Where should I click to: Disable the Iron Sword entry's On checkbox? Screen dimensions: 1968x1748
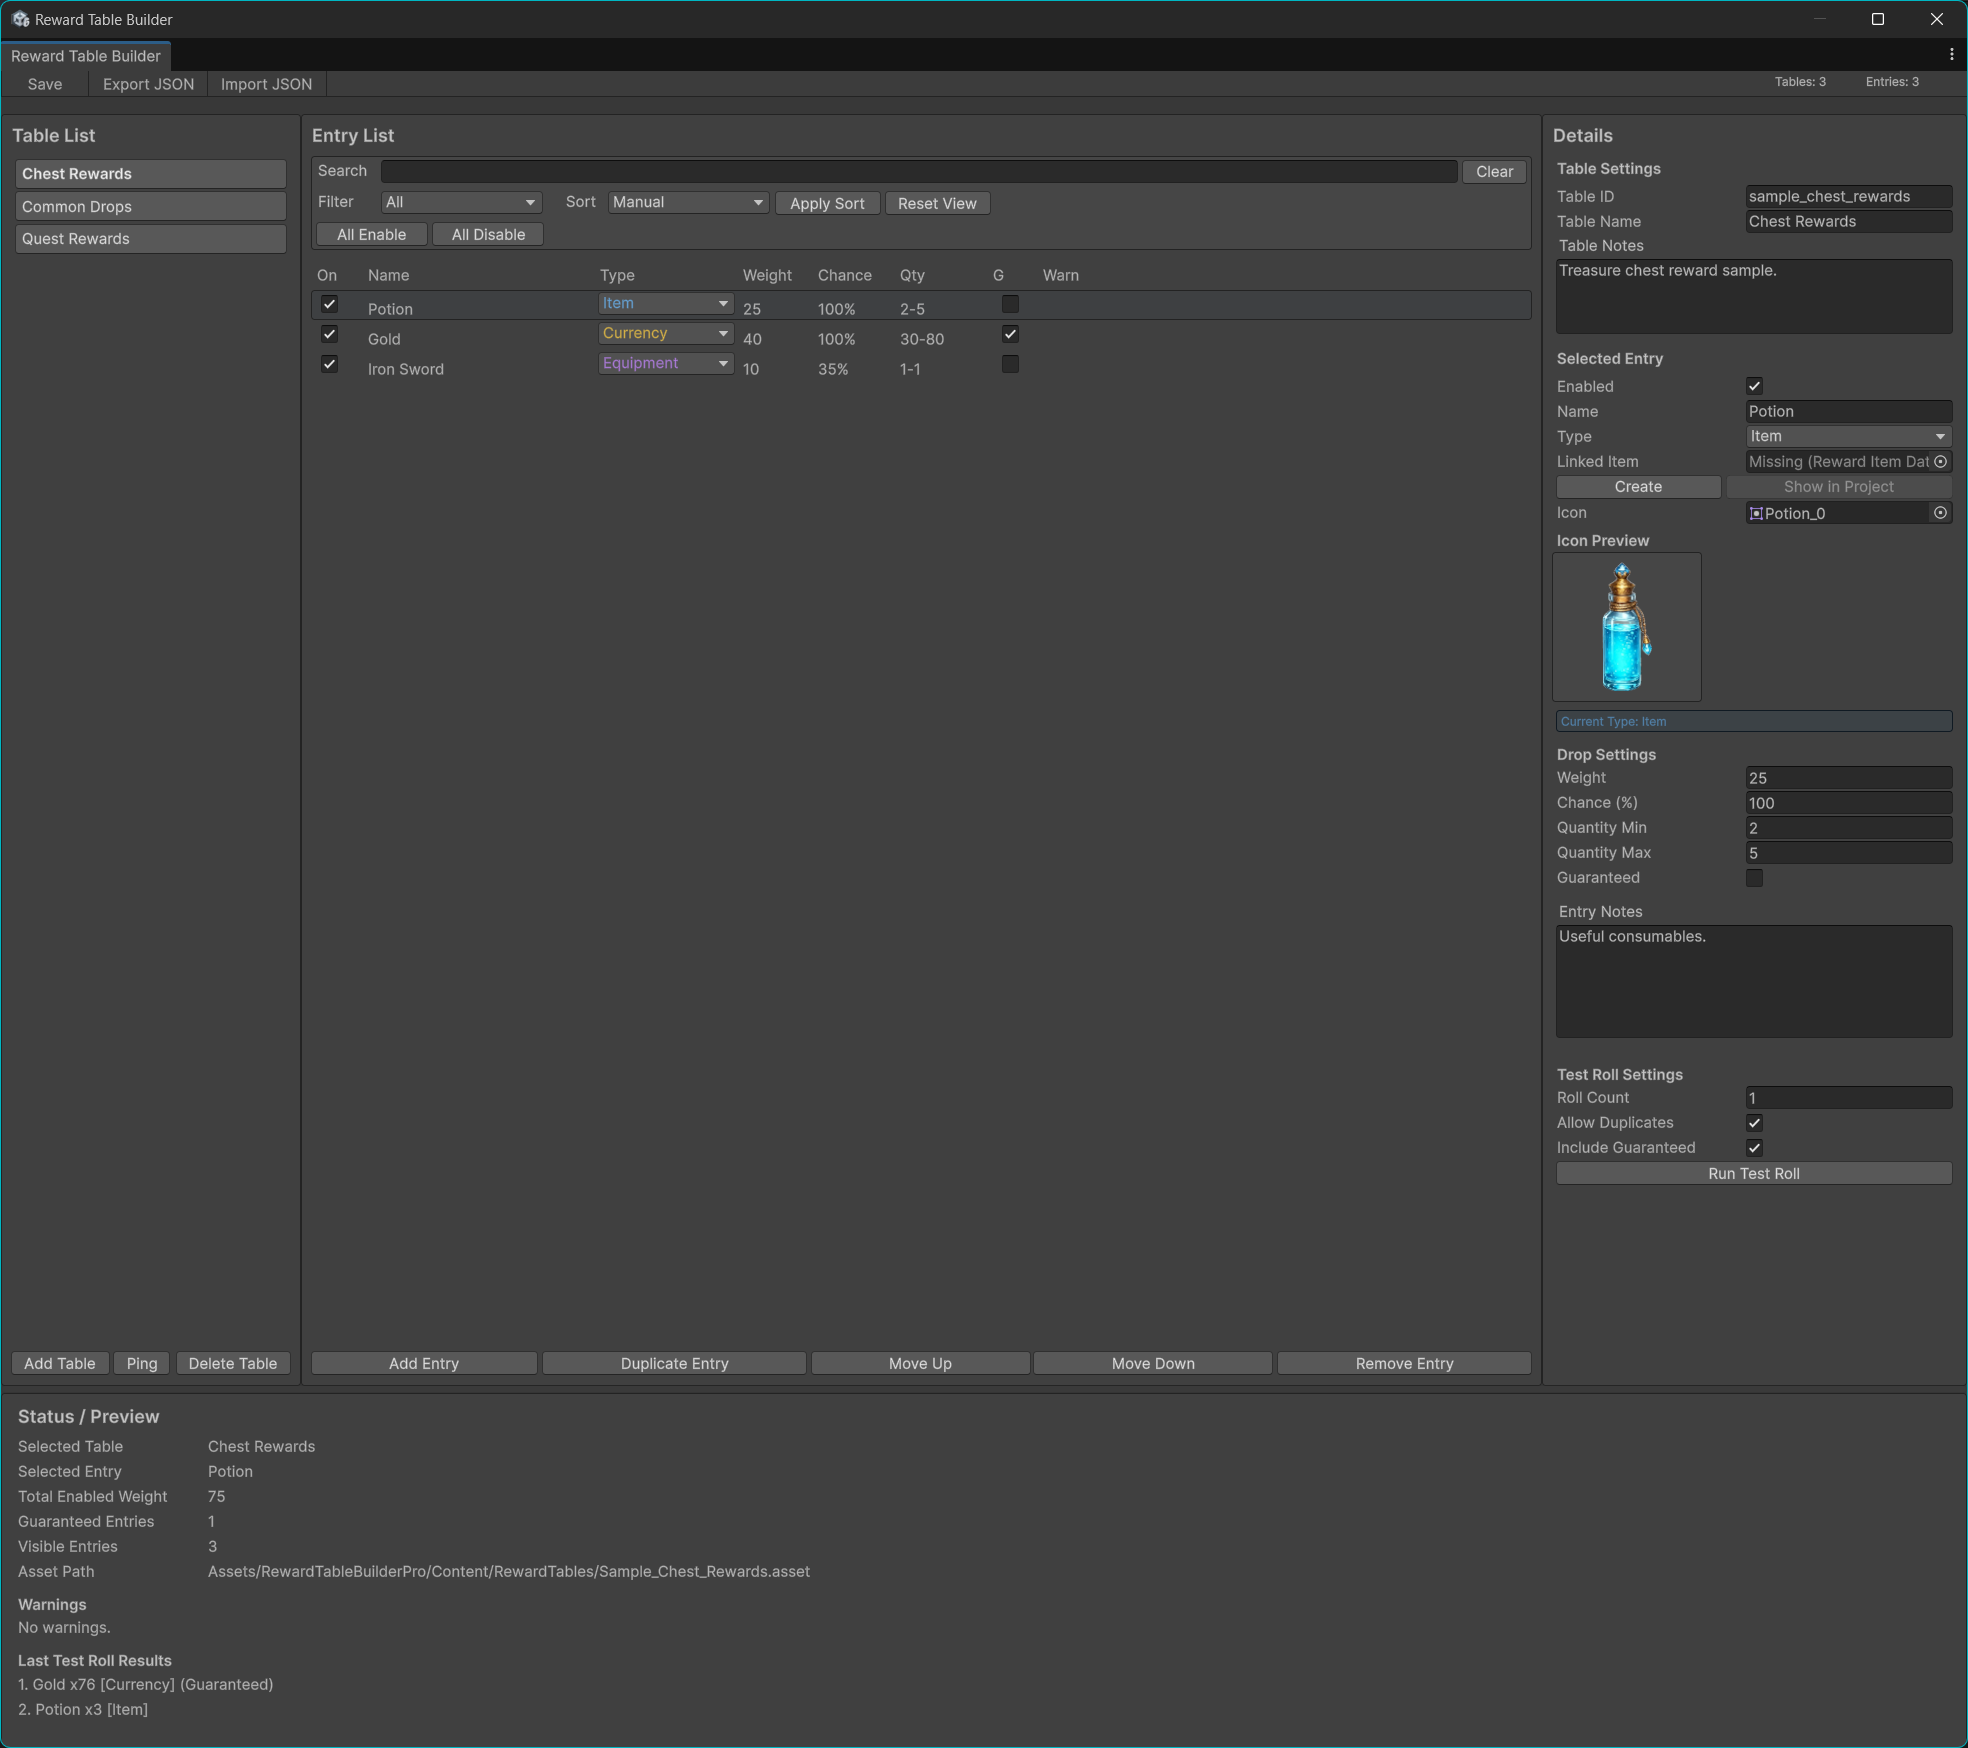[x=329, y=364]
